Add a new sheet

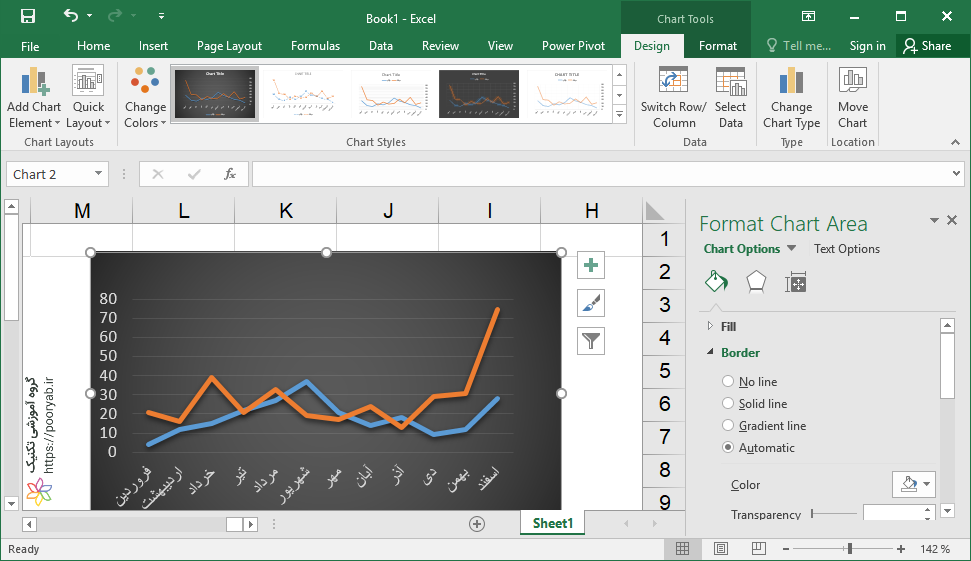click(x=477, y=524)
